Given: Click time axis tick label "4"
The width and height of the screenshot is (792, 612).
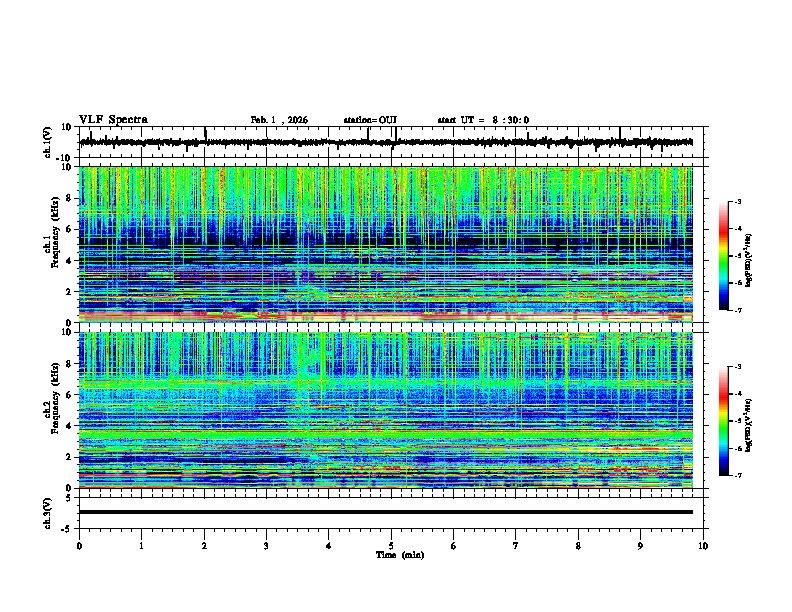Looking at the screenshot, I should click(x=329, y=546).
